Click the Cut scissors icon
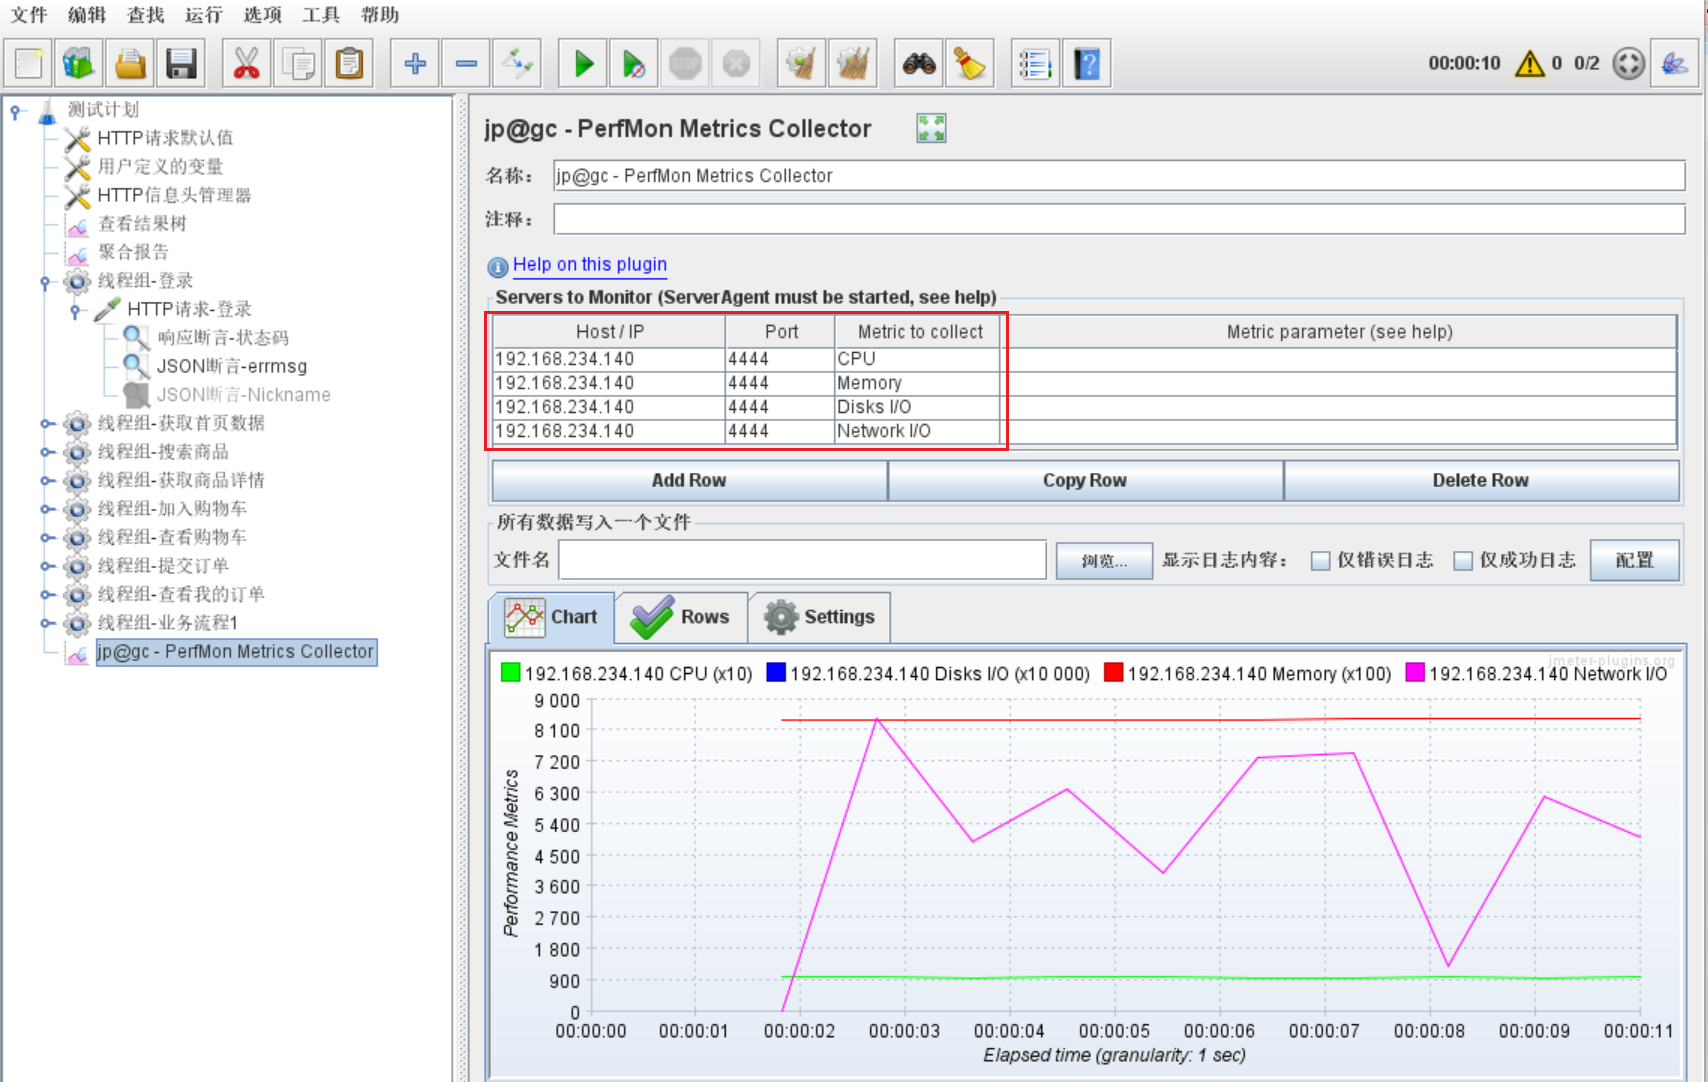 click(246, 64)
